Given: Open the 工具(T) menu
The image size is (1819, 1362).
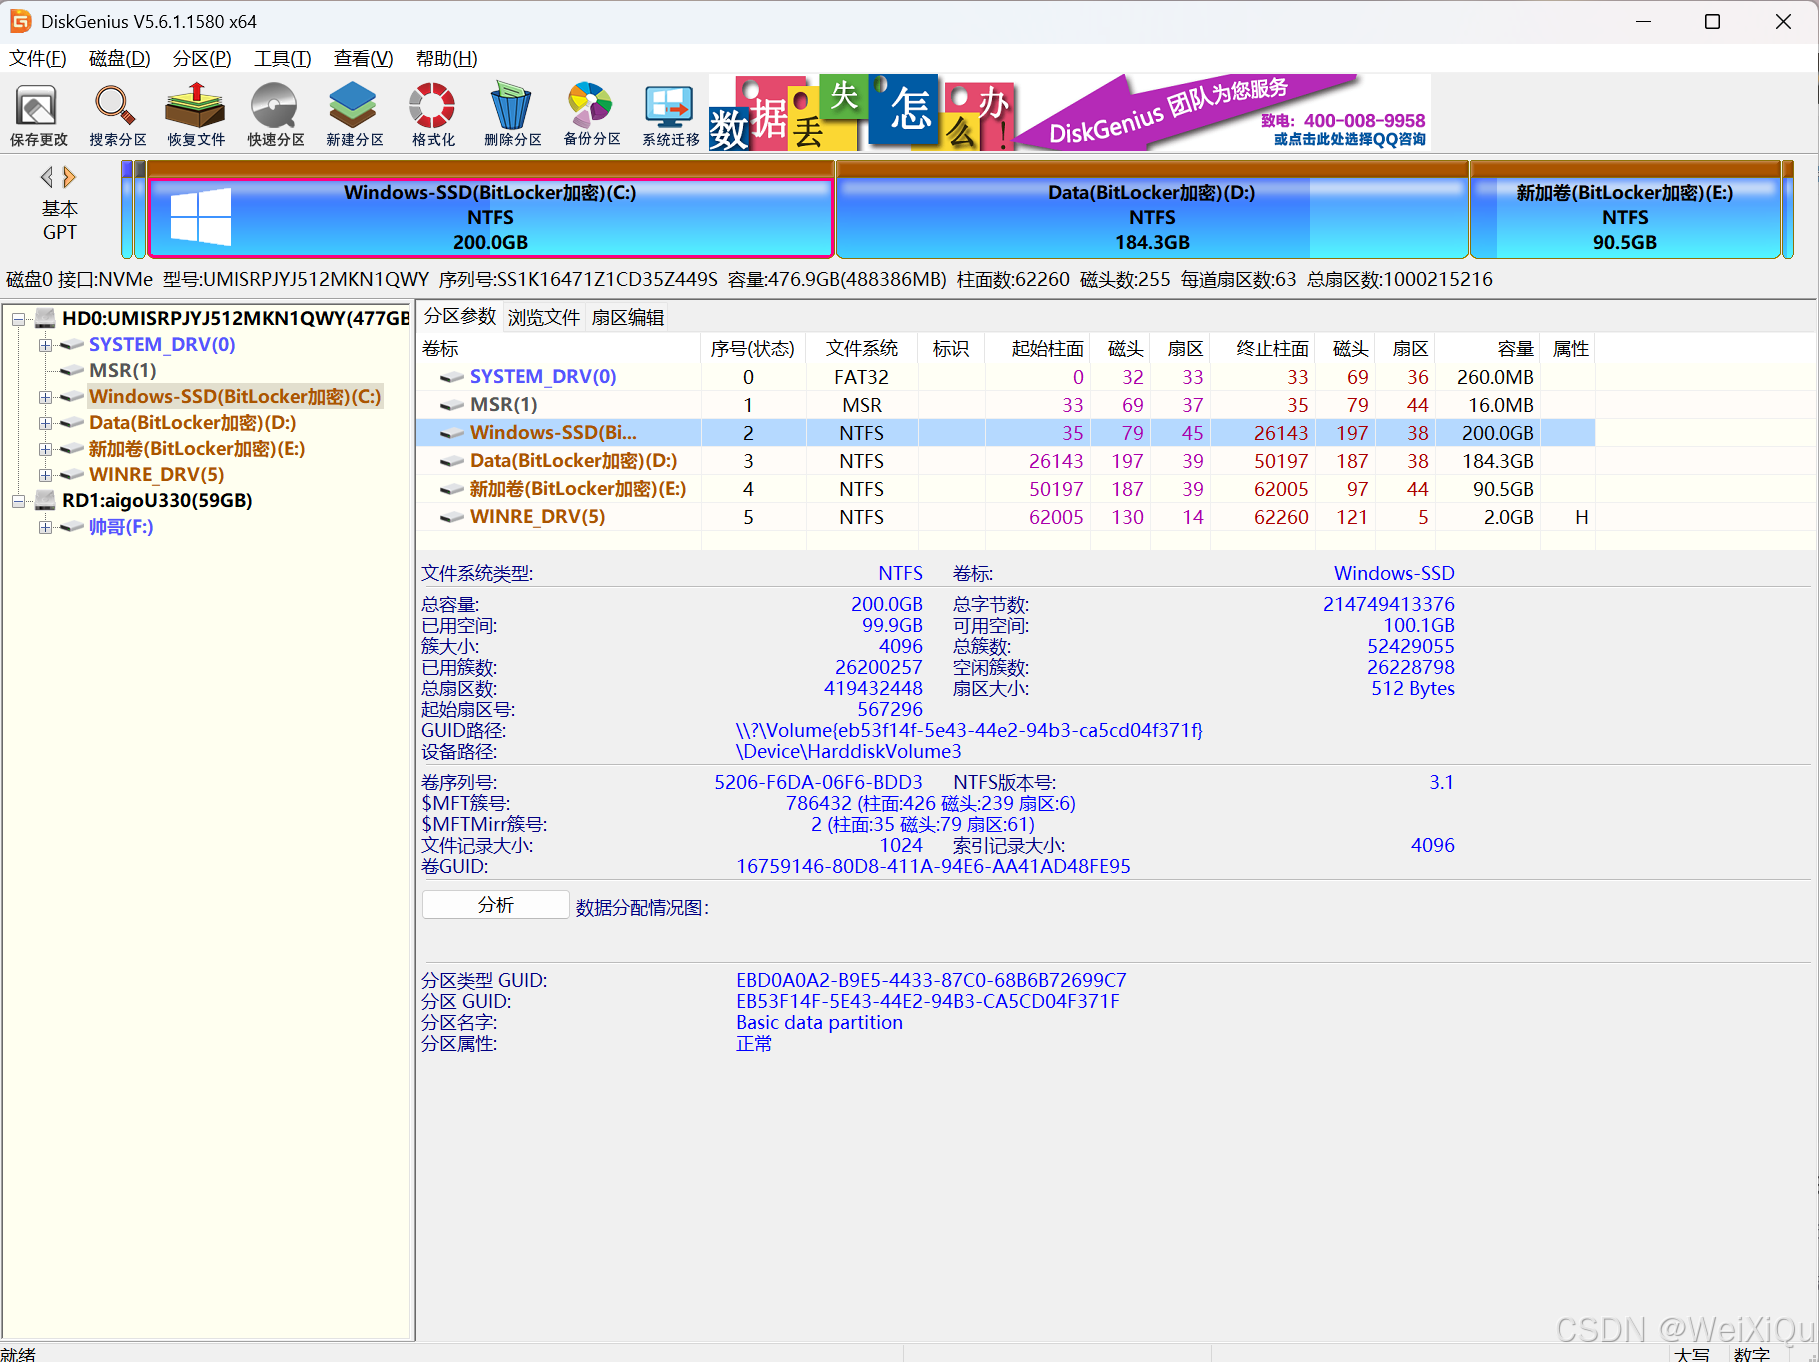Looking at the screenshot, I should 283,58.
